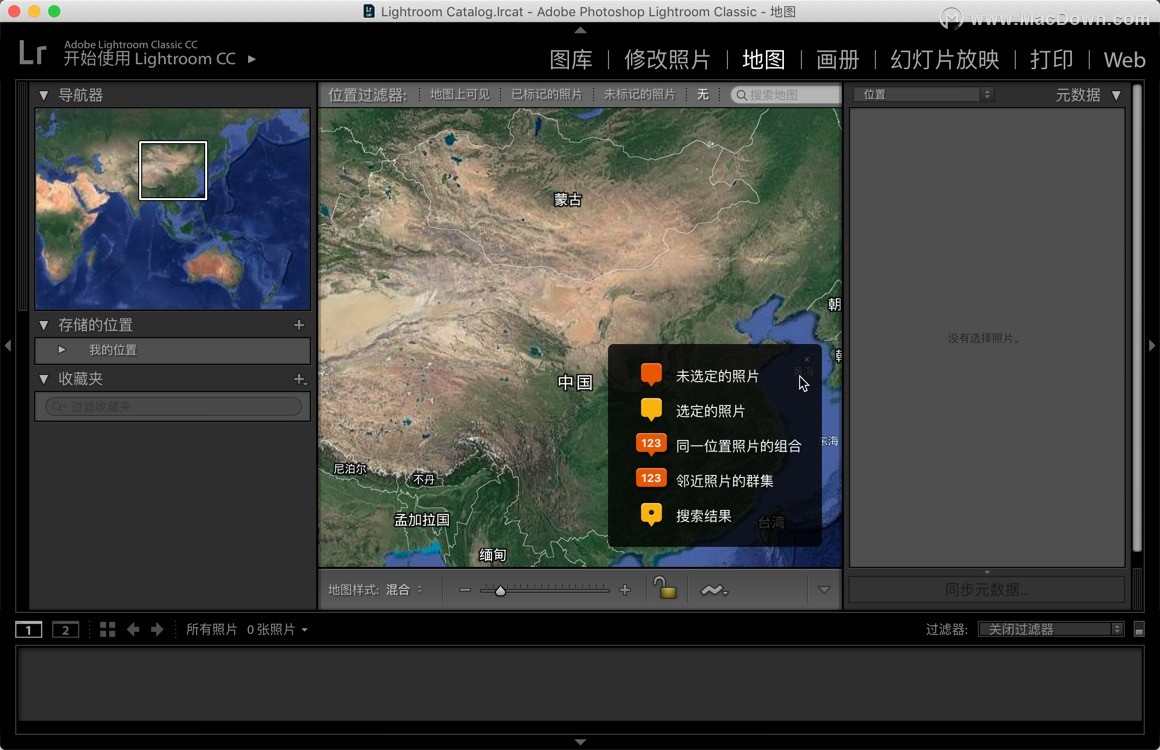Click the right panel vertical scrollbar

coord(1137,318)
